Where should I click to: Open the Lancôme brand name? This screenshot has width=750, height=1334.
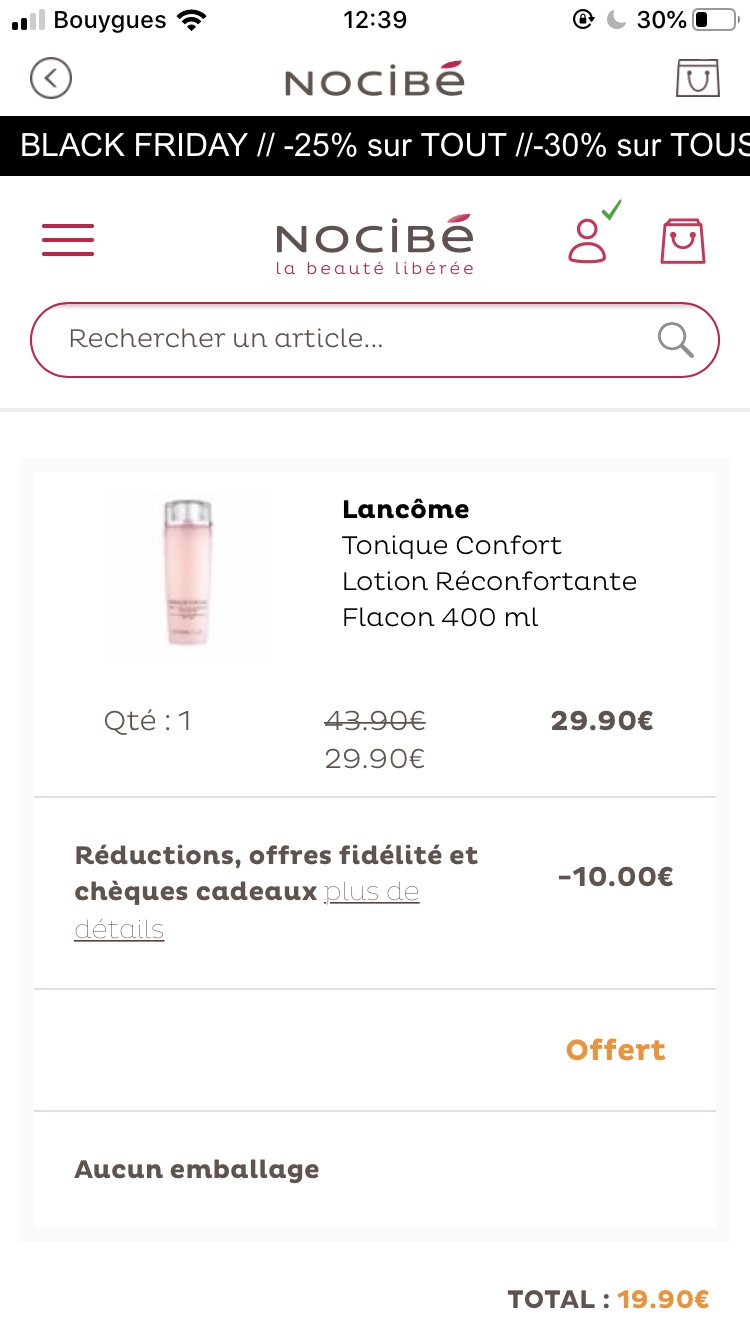tap(405, 509)
